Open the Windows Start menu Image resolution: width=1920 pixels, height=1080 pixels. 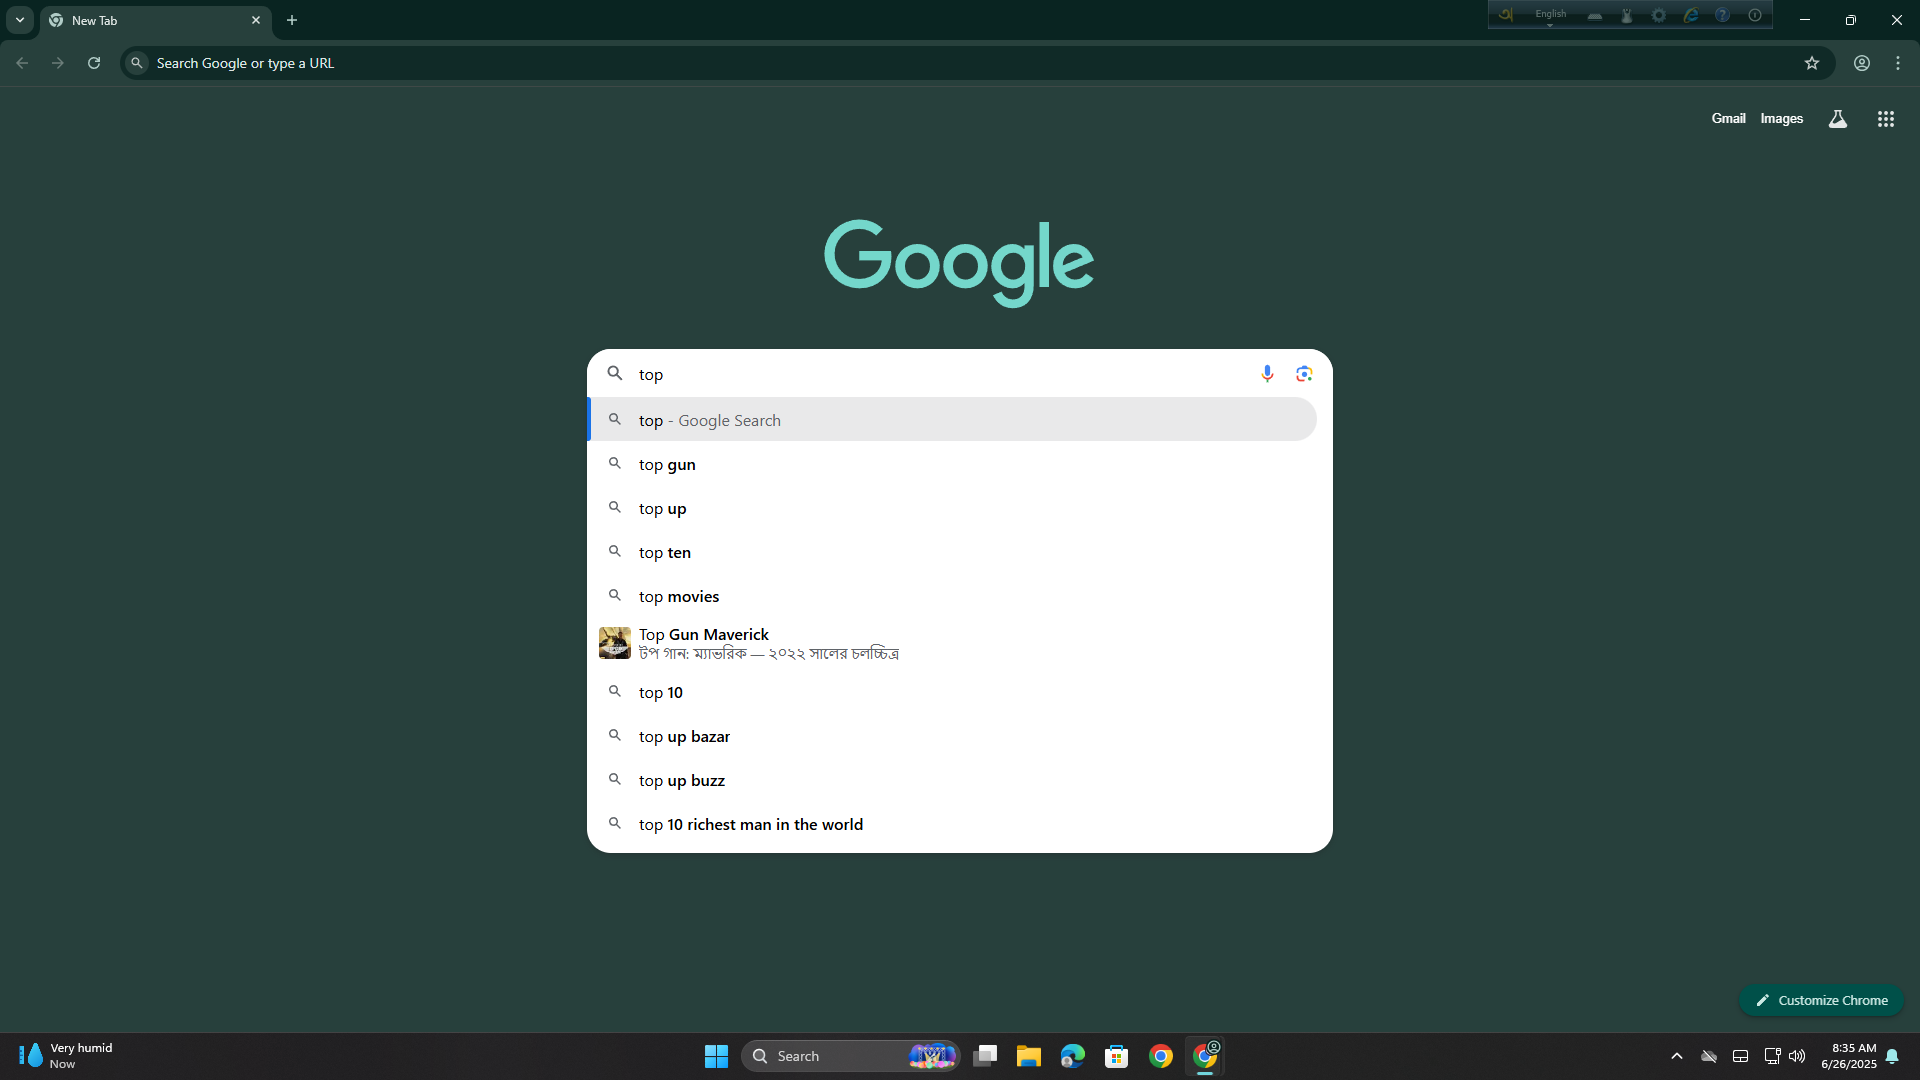pyautogui.click(x=716, y=1056)
